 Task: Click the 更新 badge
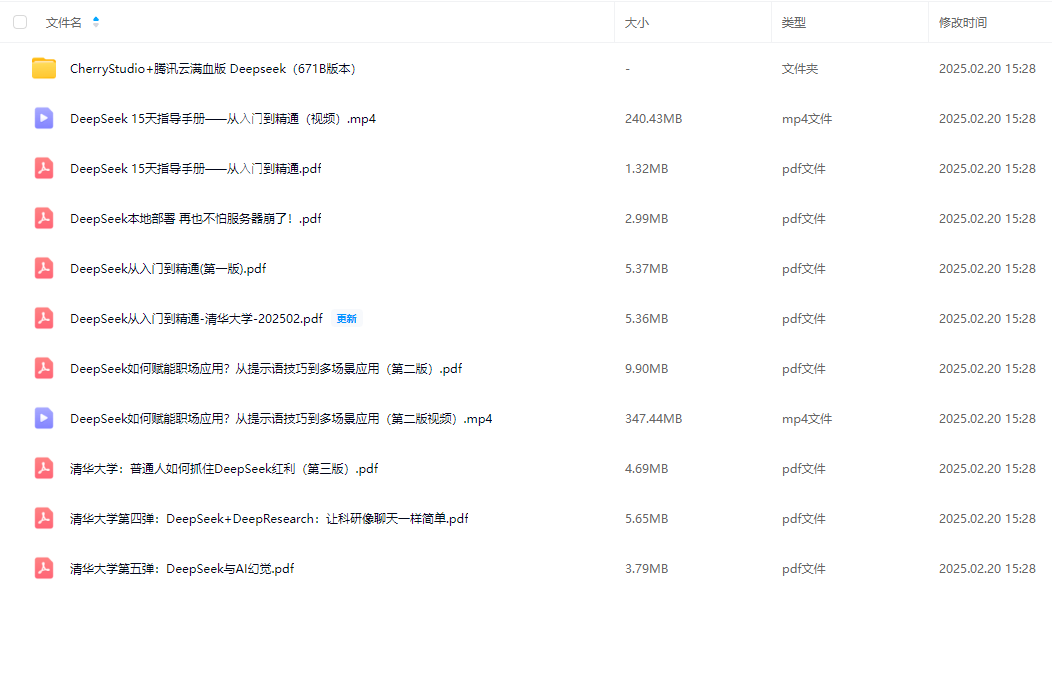[x=347, y=319]
